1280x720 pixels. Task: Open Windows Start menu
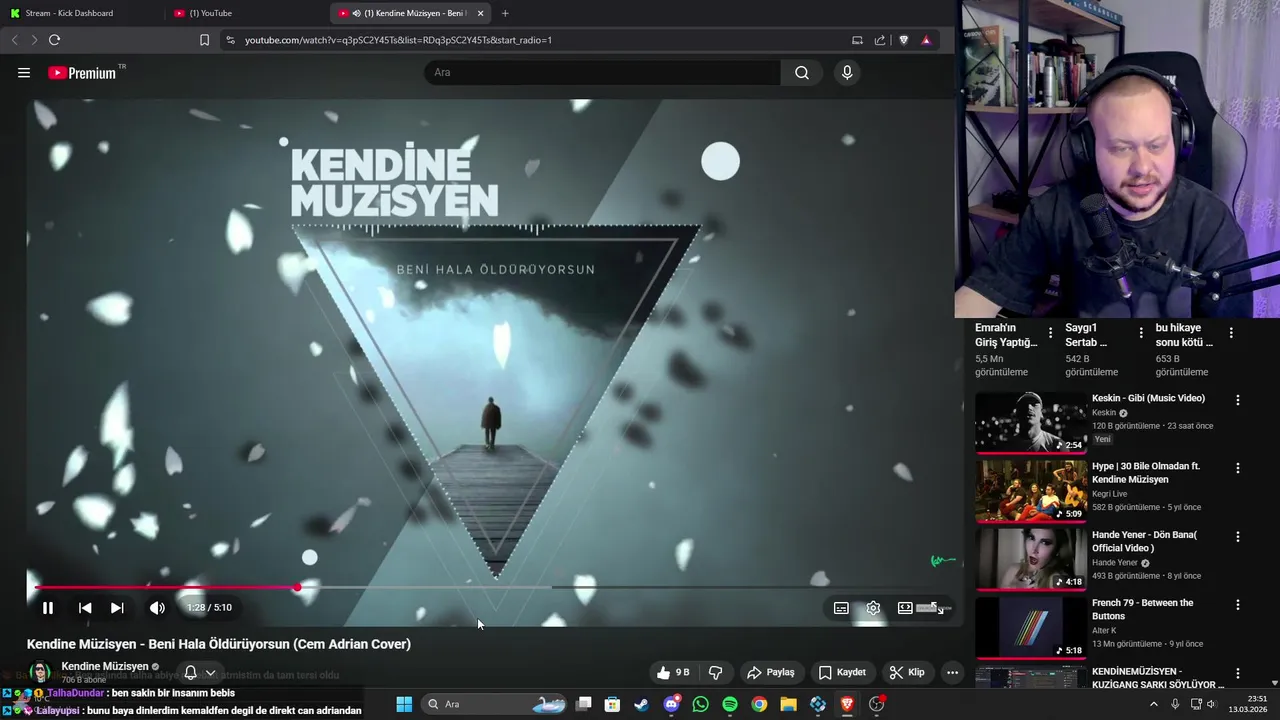404,704
